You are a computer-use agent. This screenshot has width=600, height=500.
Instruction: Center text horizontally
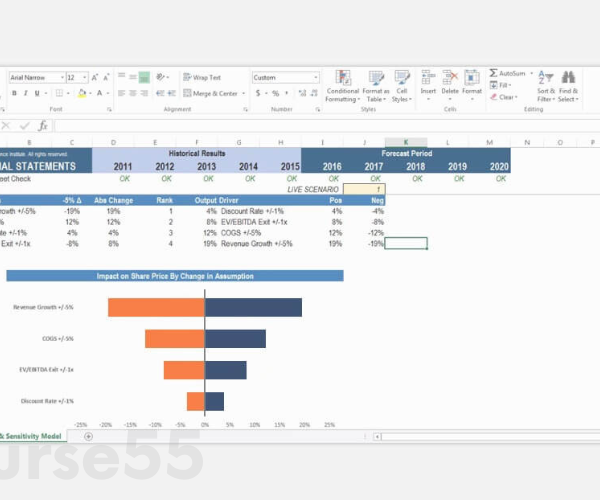tap(133, 93)
